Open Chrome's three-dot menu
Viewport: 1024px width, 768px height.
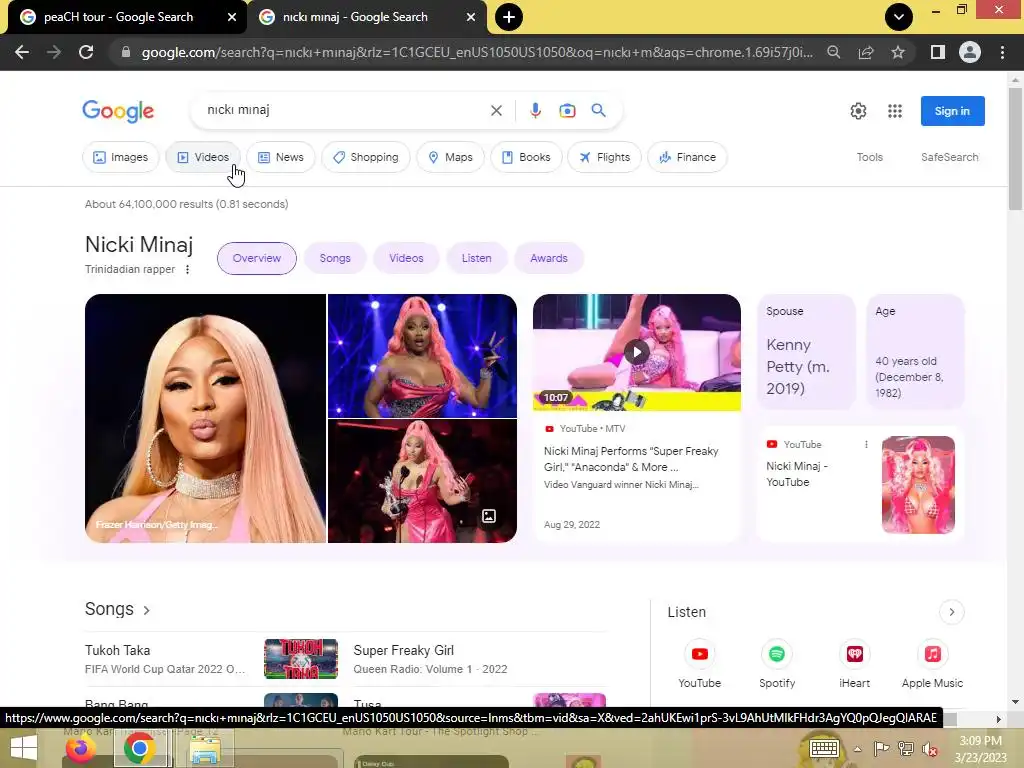tap(1002, 52)
